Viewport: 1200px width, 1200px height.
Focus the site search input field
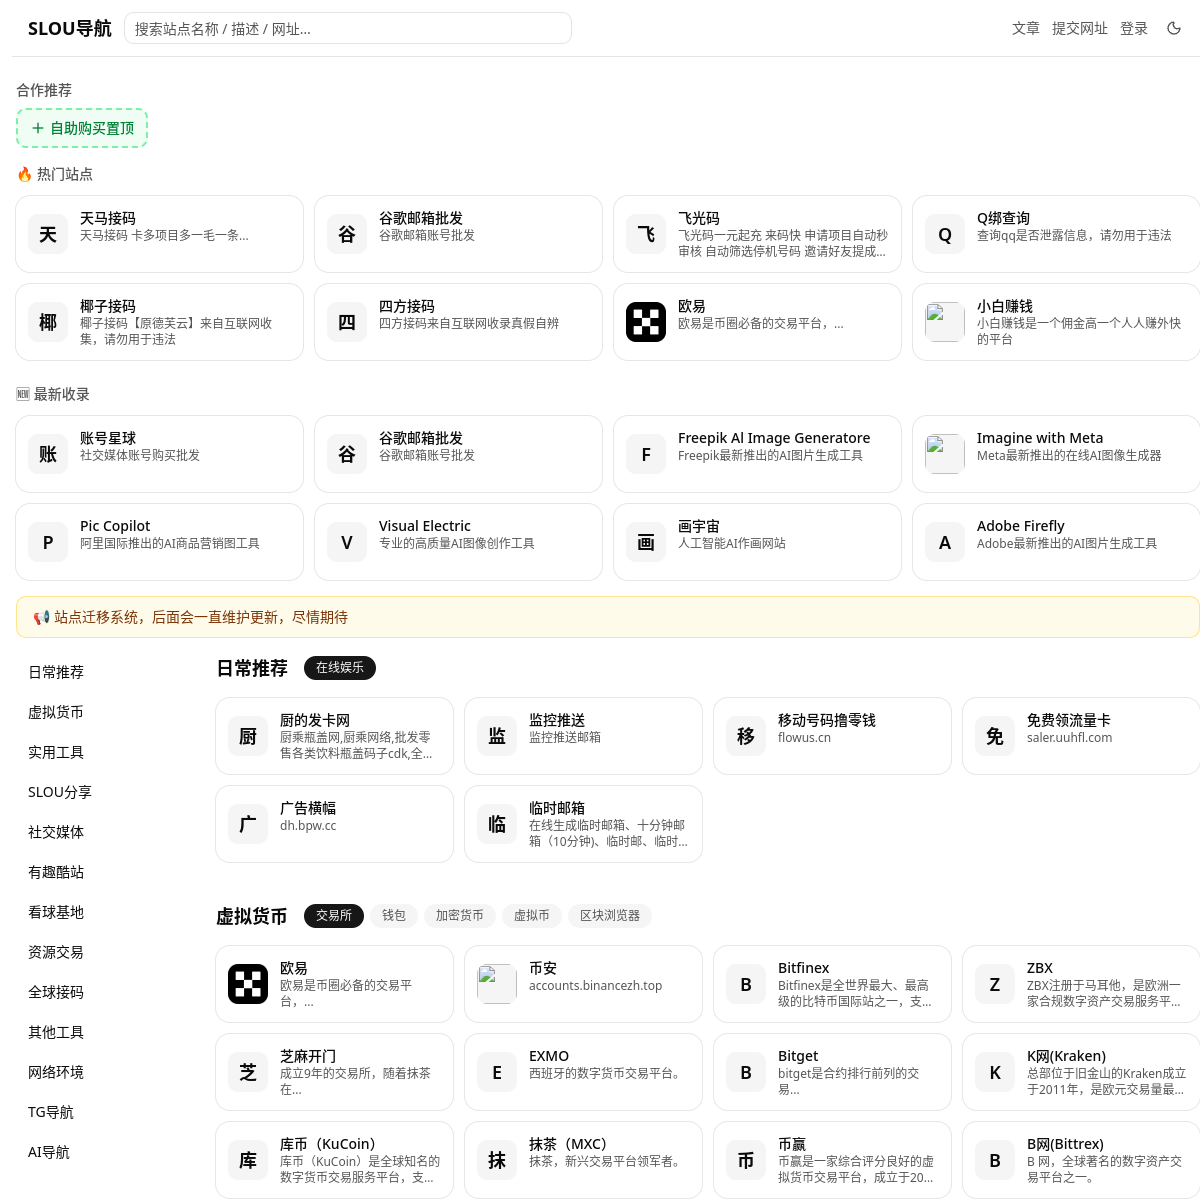348,28
